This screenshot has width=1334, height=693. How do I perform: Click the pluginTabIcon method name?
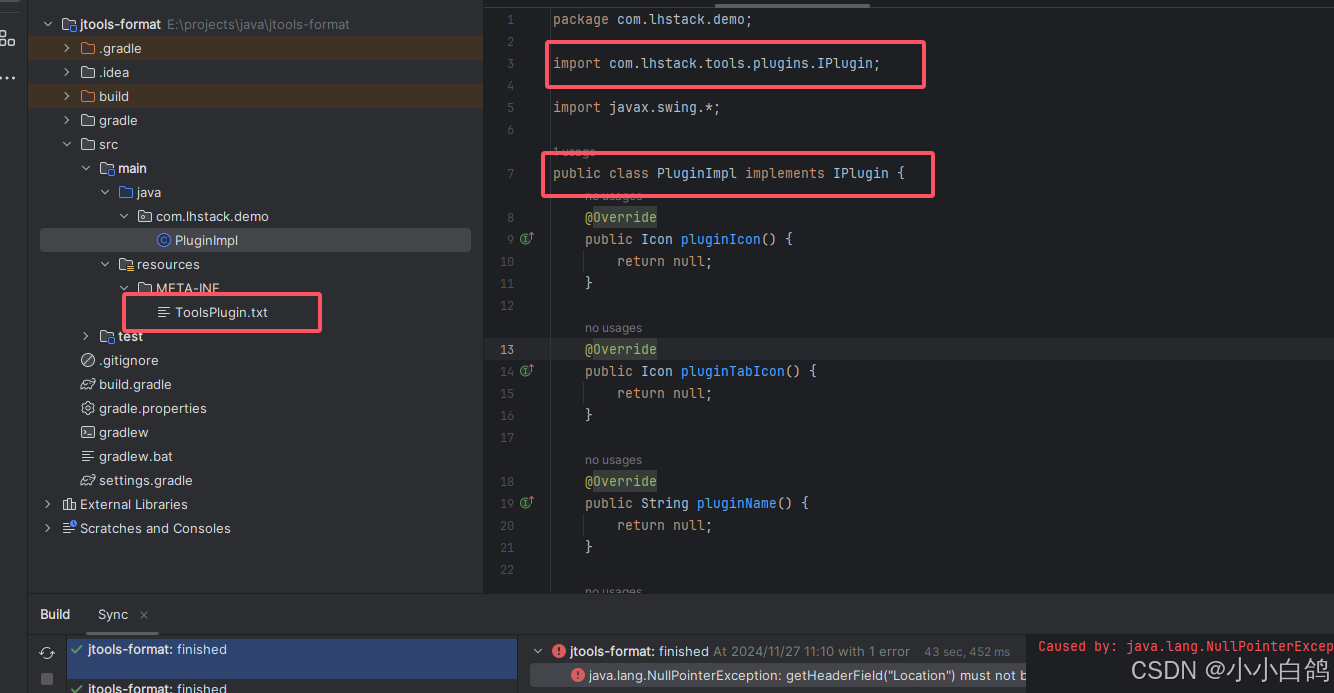click(x=732, y=371)
